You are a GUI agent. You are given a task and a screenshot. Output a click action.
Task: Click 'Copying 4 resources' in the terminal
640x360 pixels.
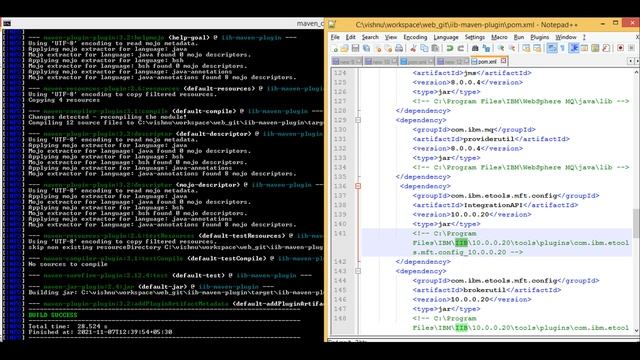[x=63, y=100]
